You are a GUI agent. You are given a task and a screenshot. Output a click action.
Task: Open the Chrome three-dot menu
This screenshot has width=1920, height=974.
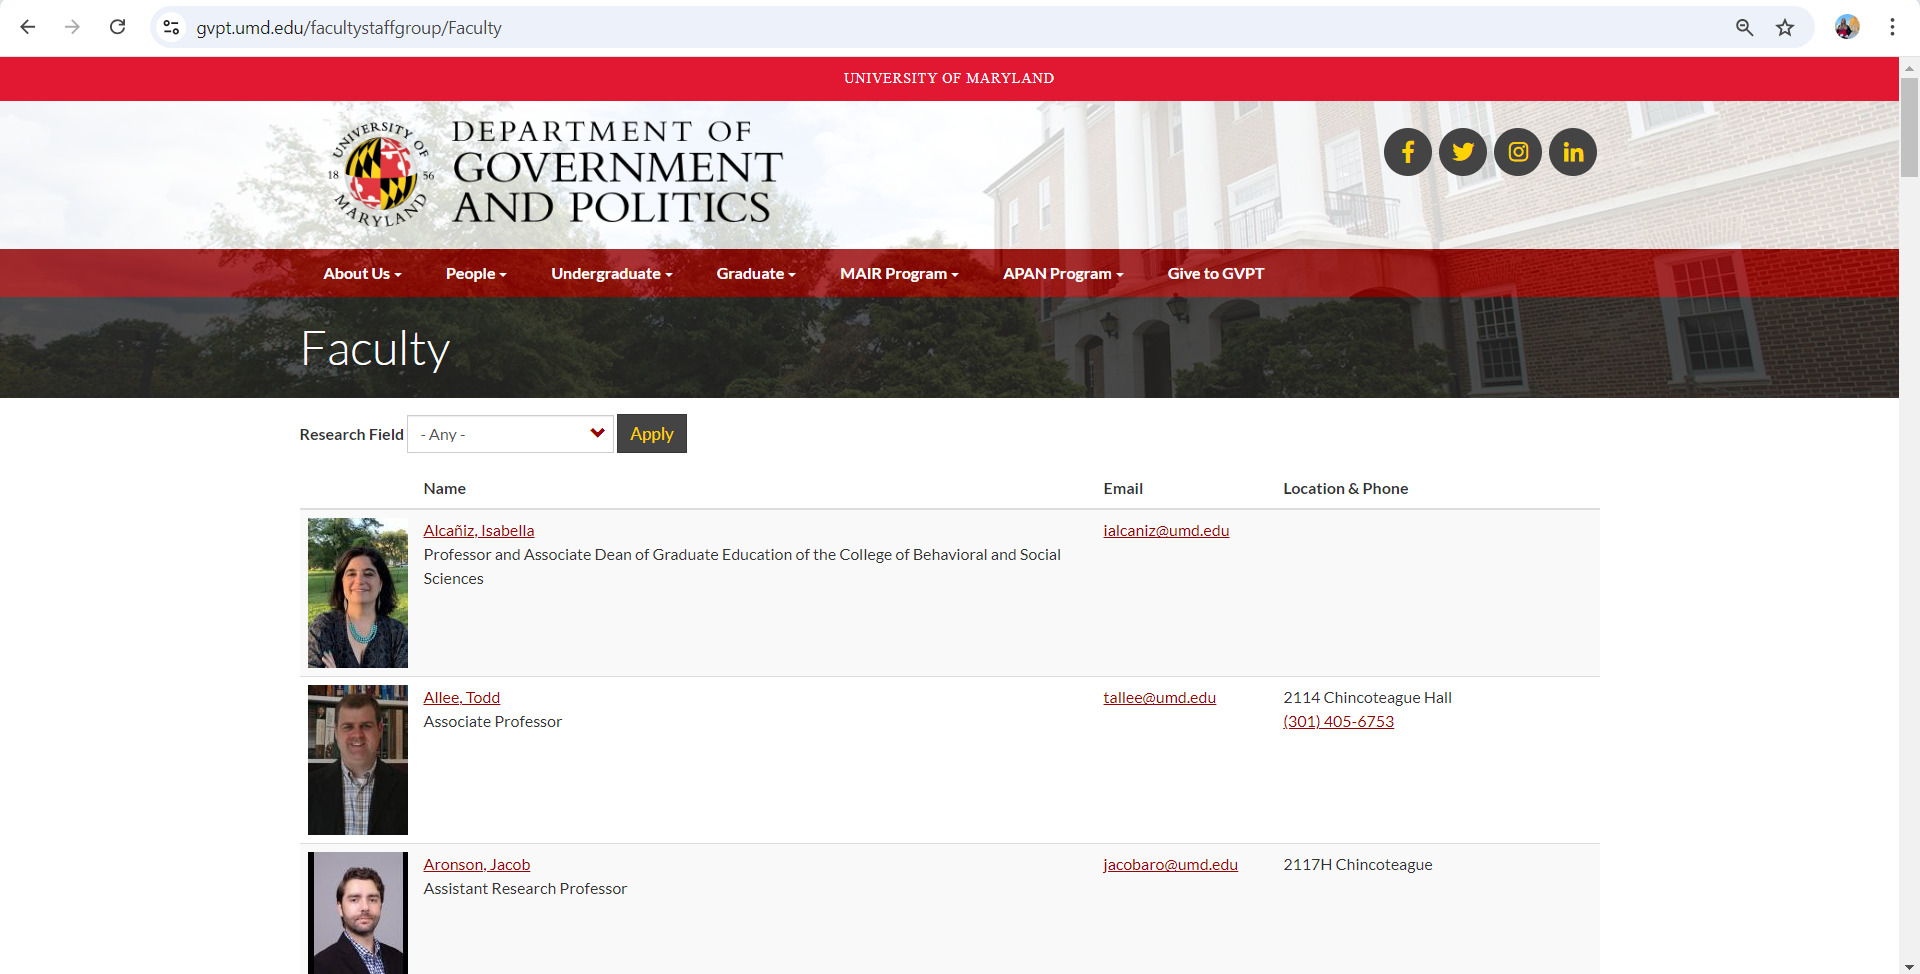point(1892,27)
